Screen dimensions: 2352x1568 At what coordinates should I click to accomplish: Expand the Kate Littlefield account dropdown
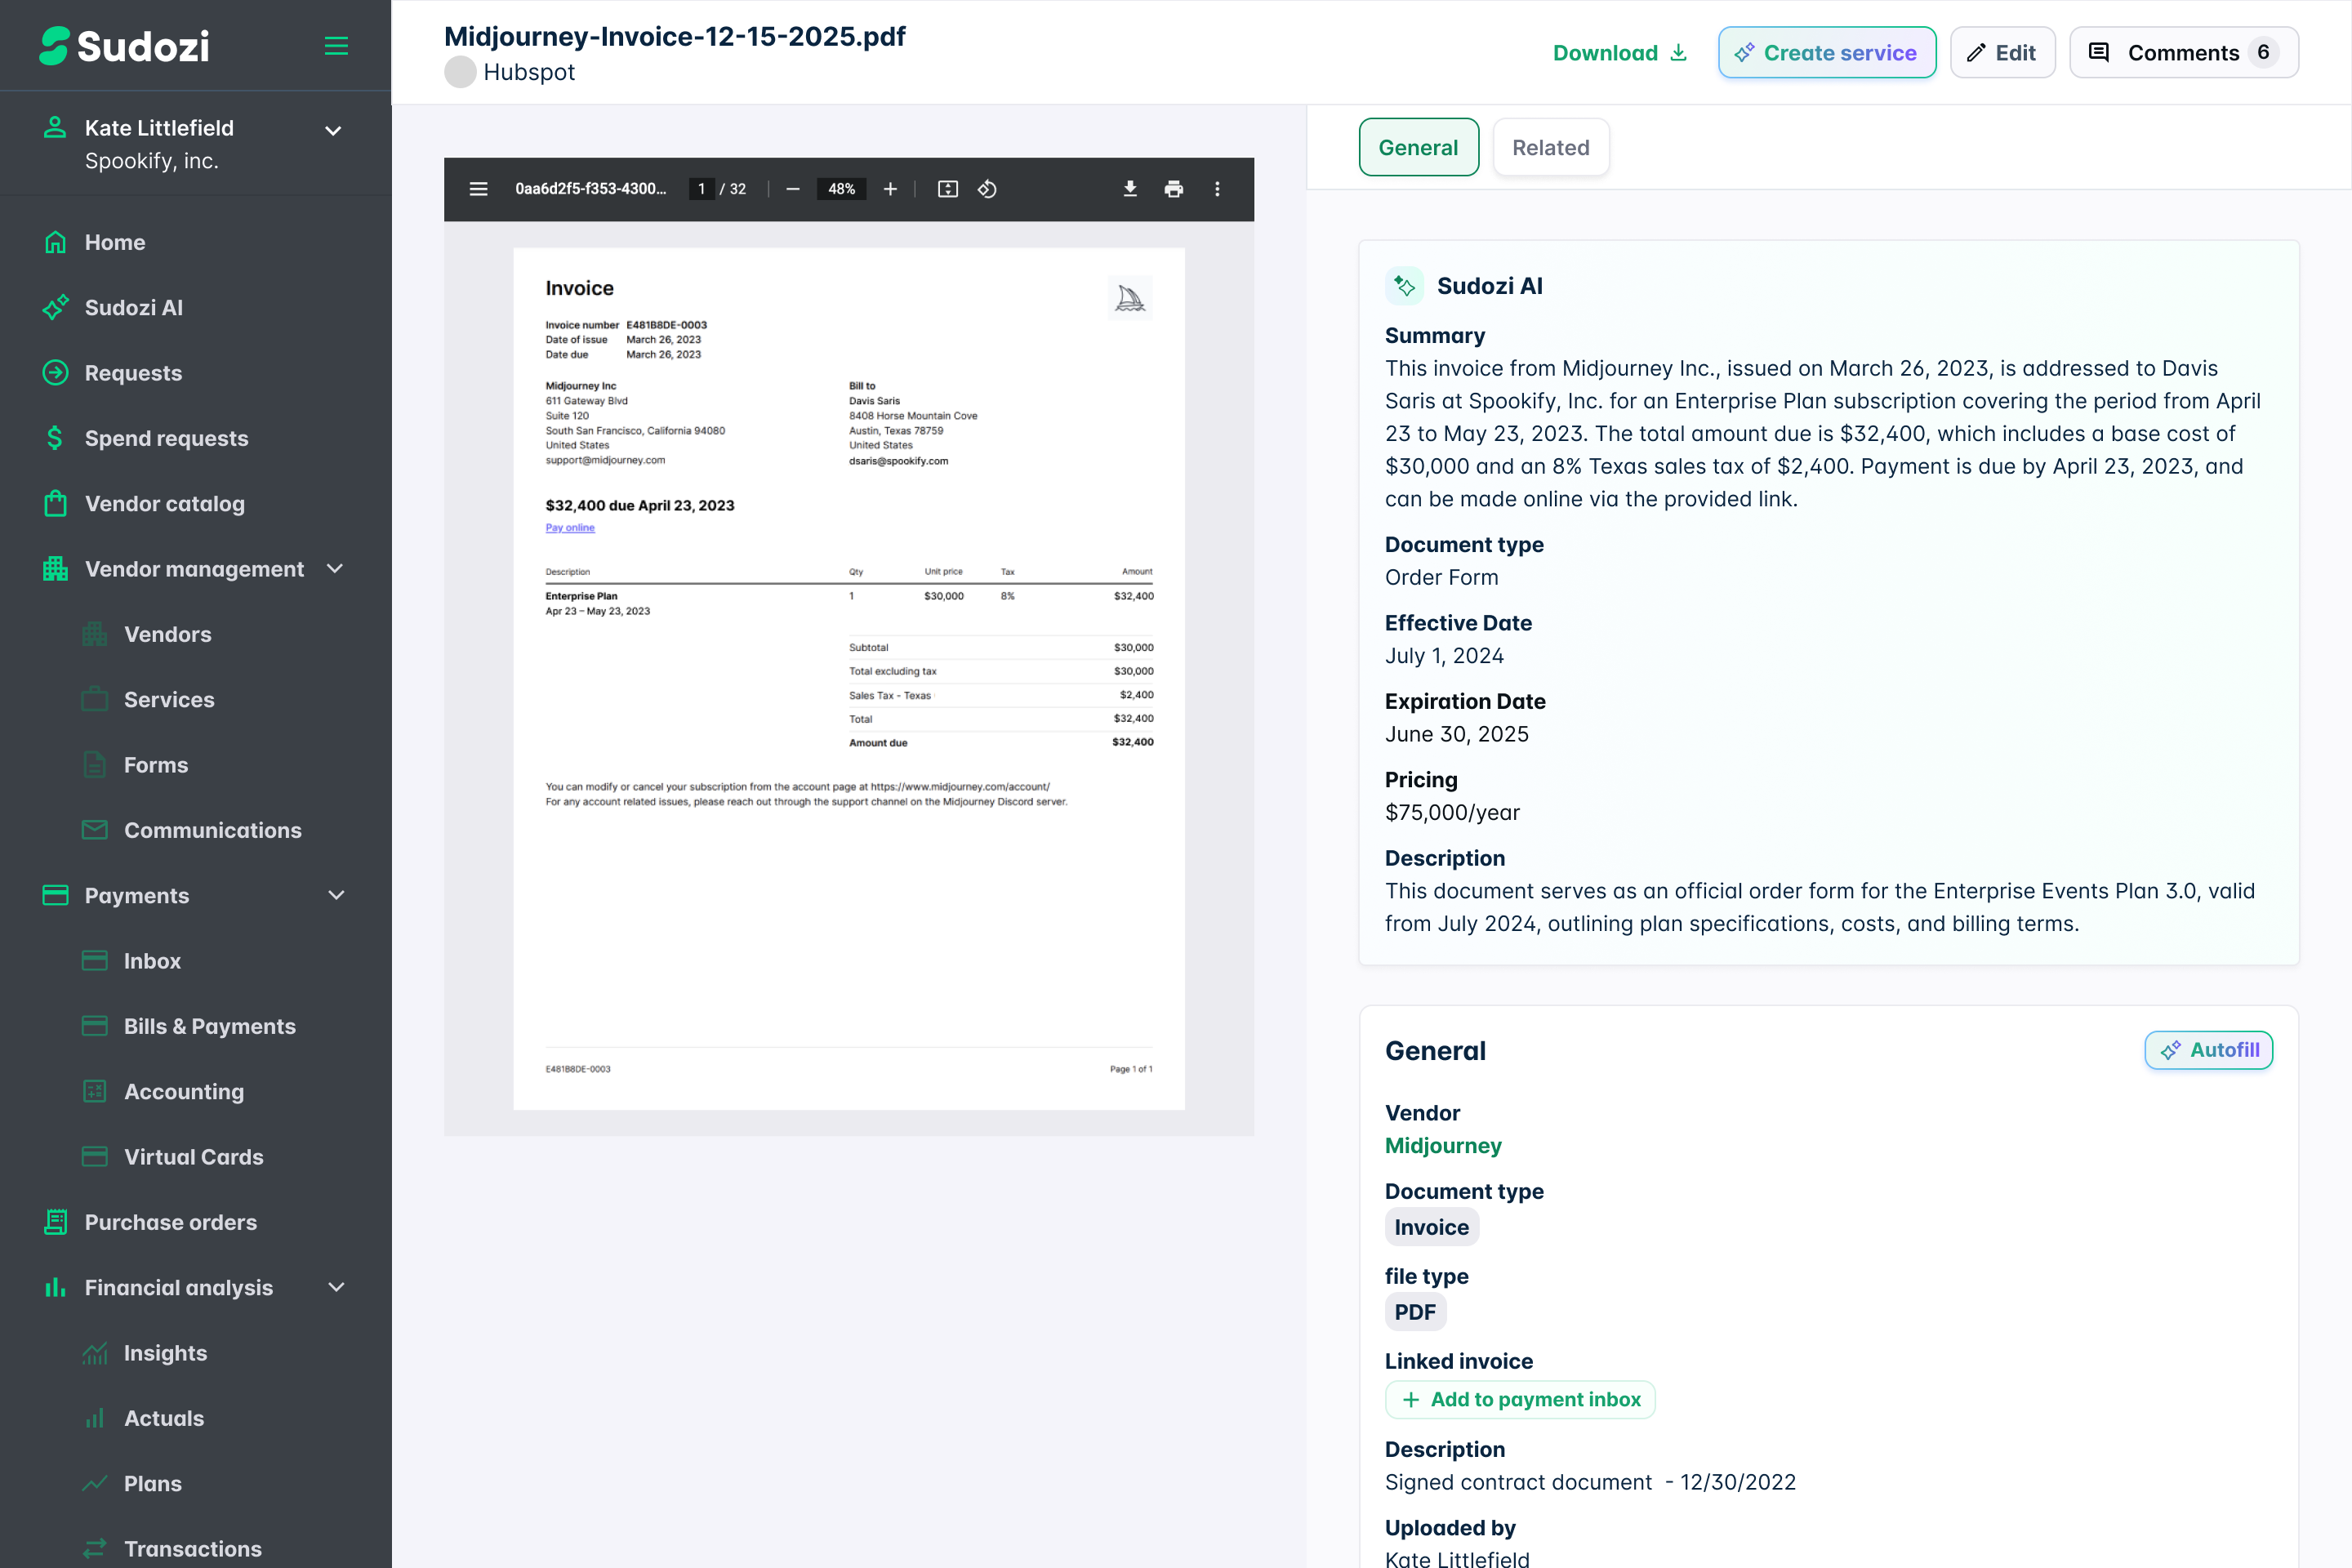[x=334, y=131]
